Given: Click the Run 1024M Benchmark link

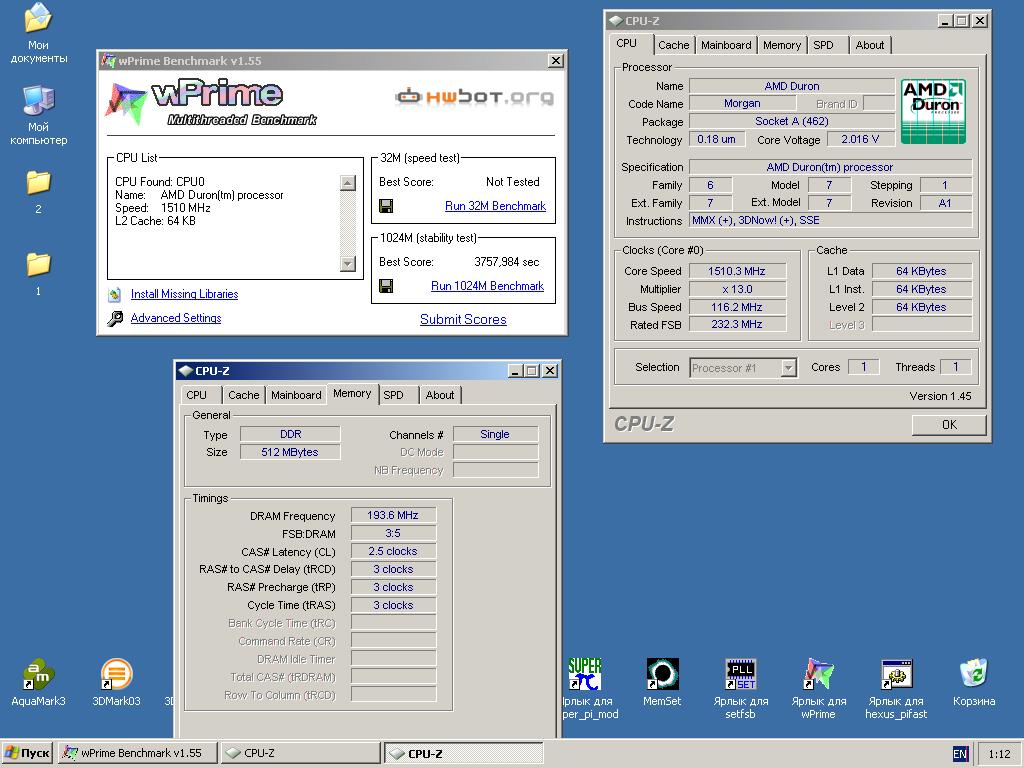Looking at the screenshot, I should coord(487,286).
